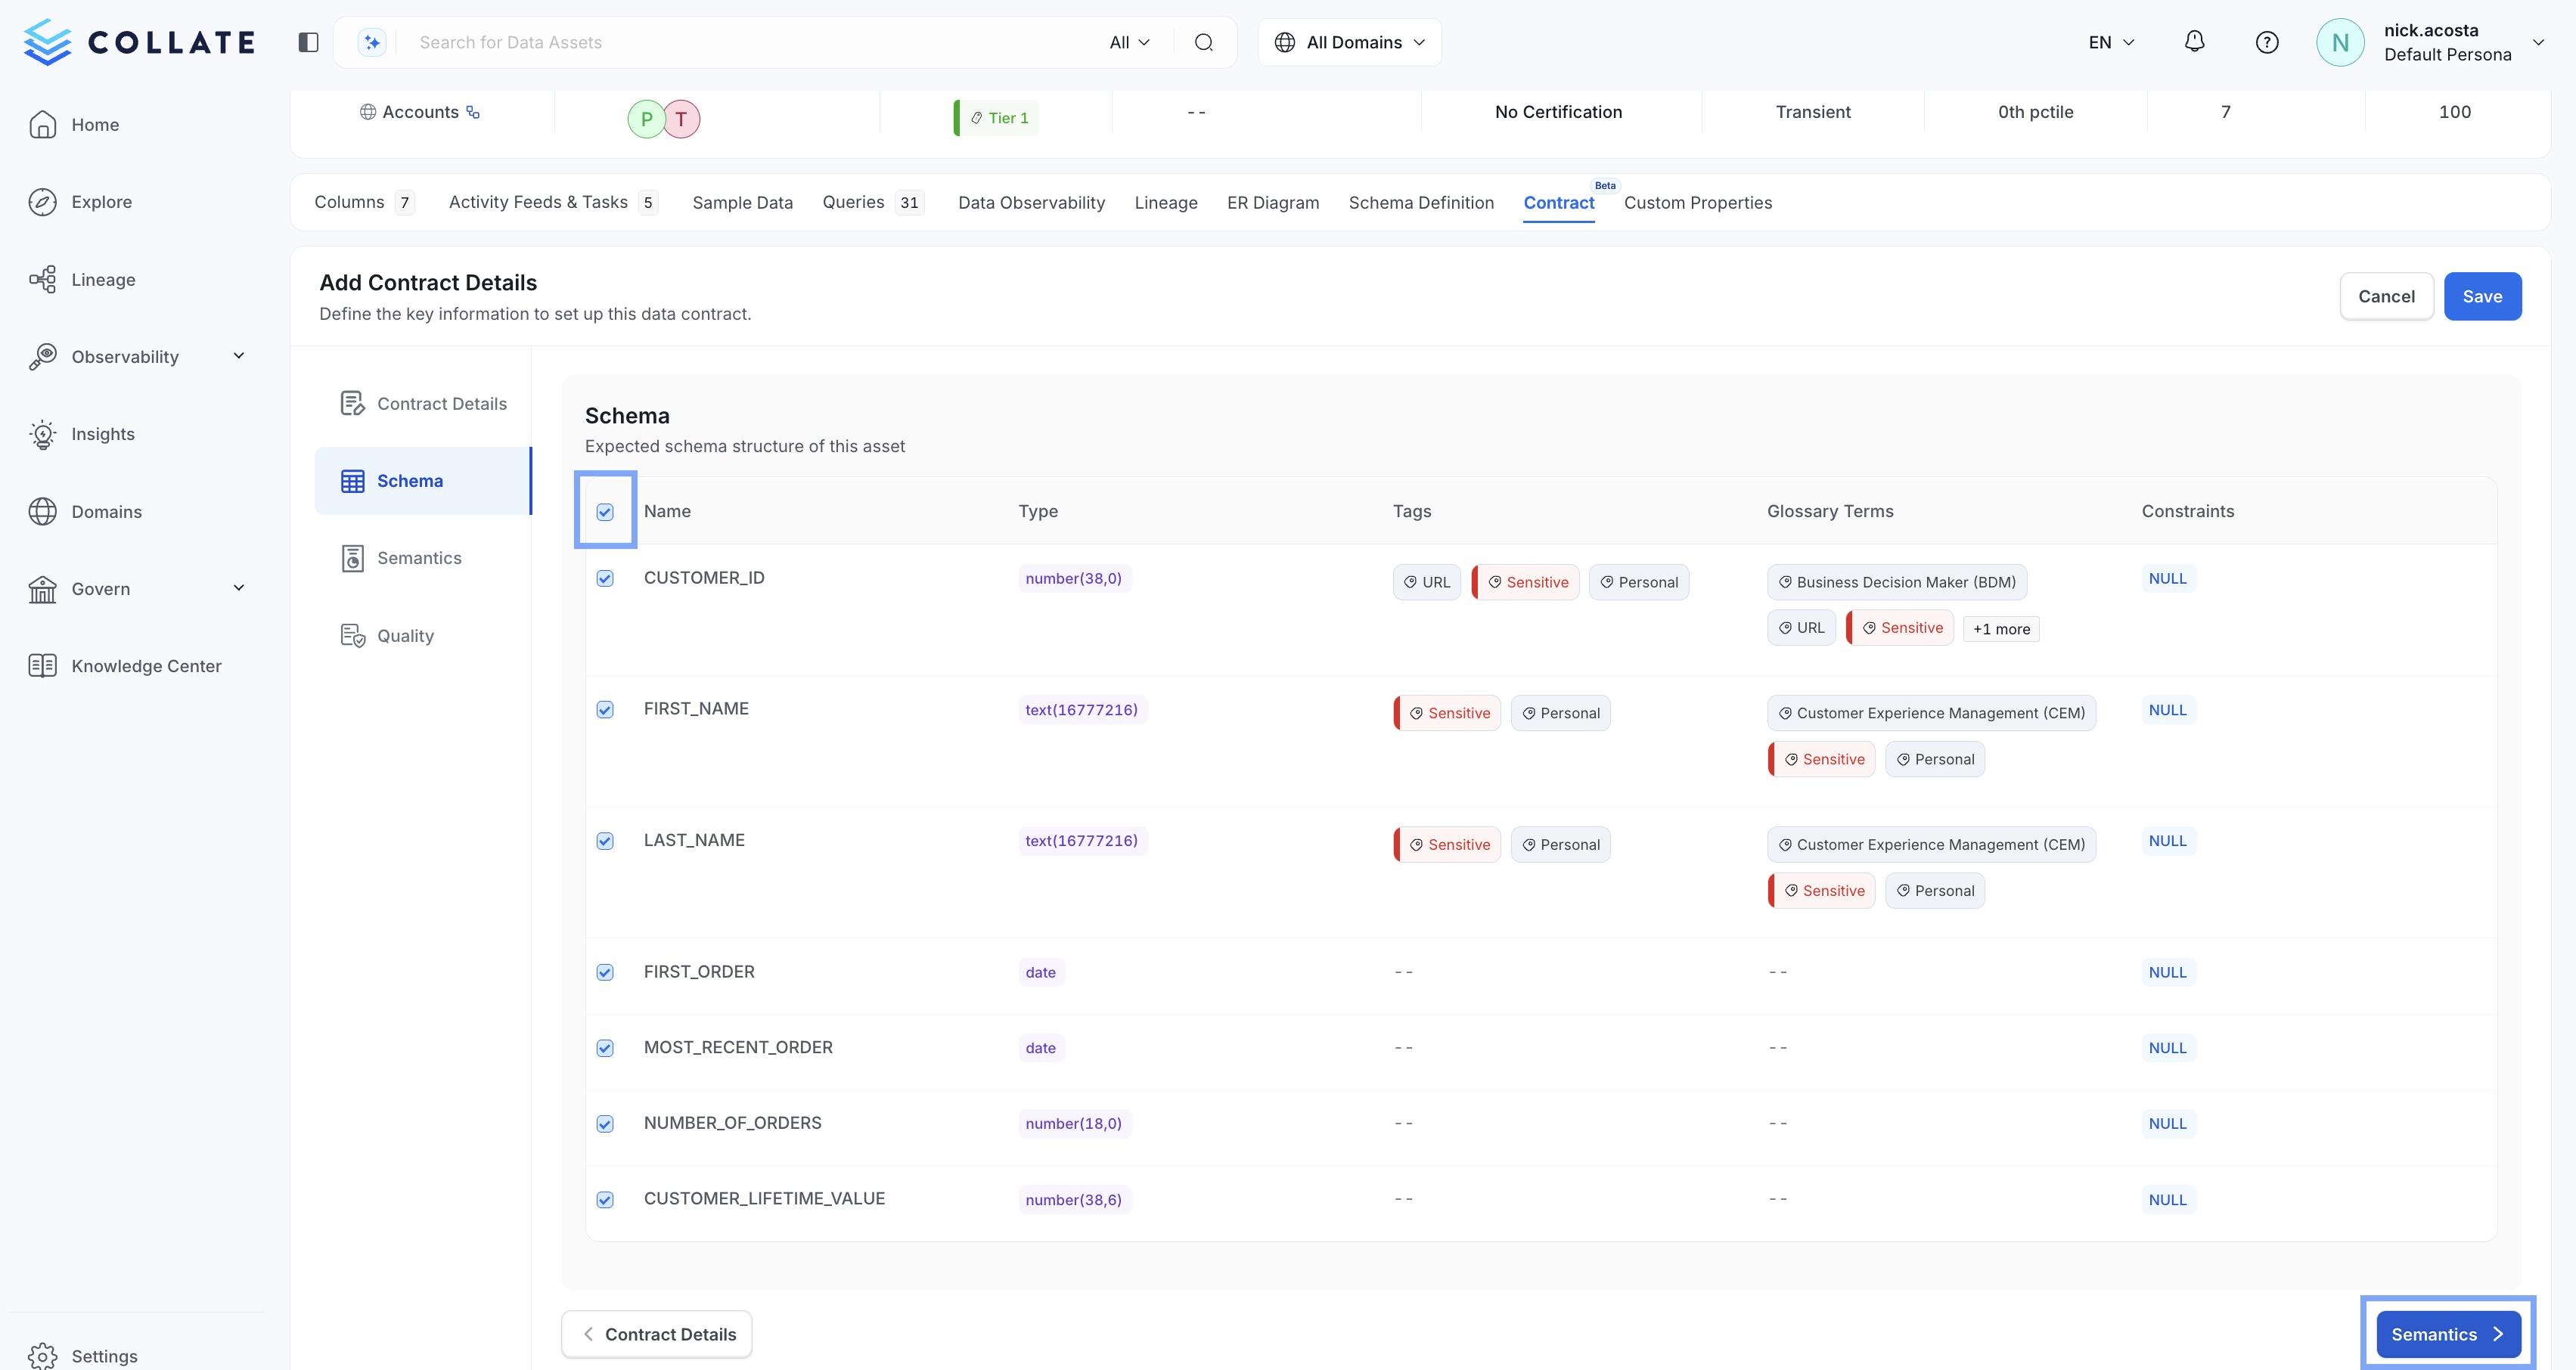Switch to the Sample Data tab
Screen dimensions: 2576x1370
click(x=741, y=202)
